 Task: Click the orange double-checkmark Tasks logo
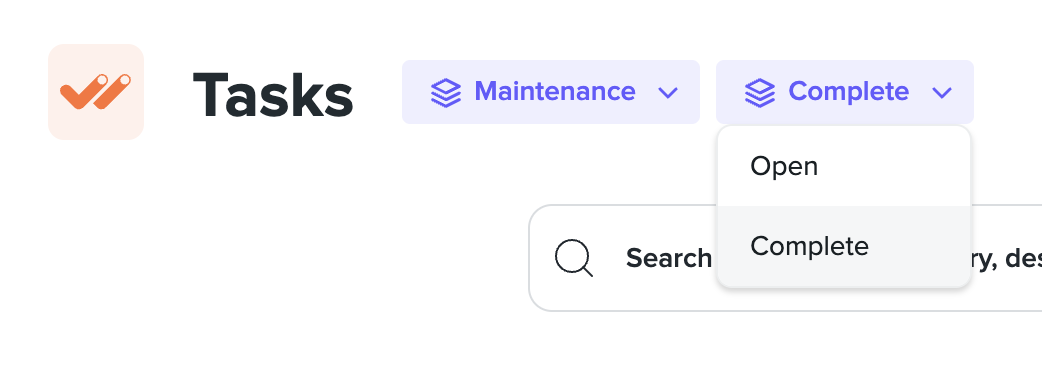[96, 92]
